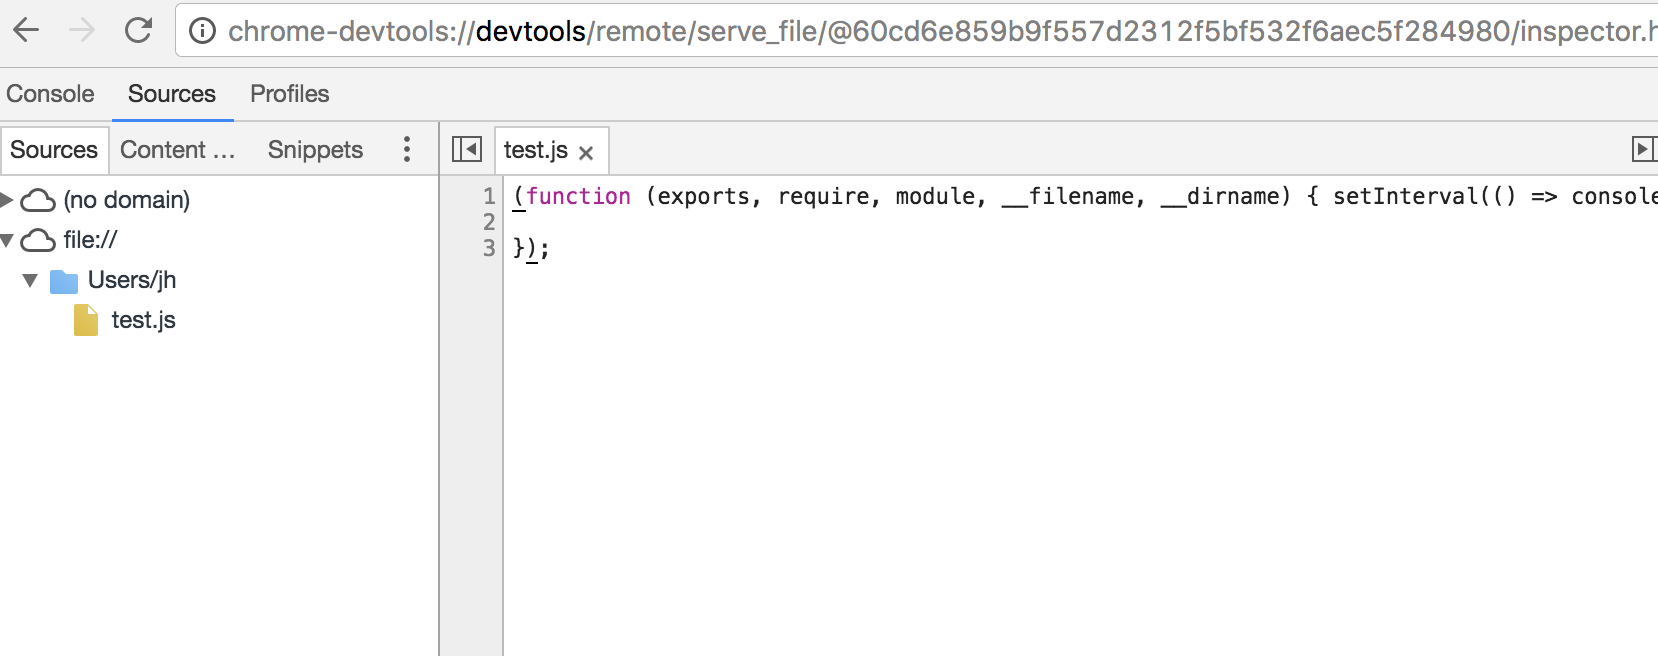Open the Content scripts navigator tab
This screenshot has width=1658, height=656.
coord(177,150)
